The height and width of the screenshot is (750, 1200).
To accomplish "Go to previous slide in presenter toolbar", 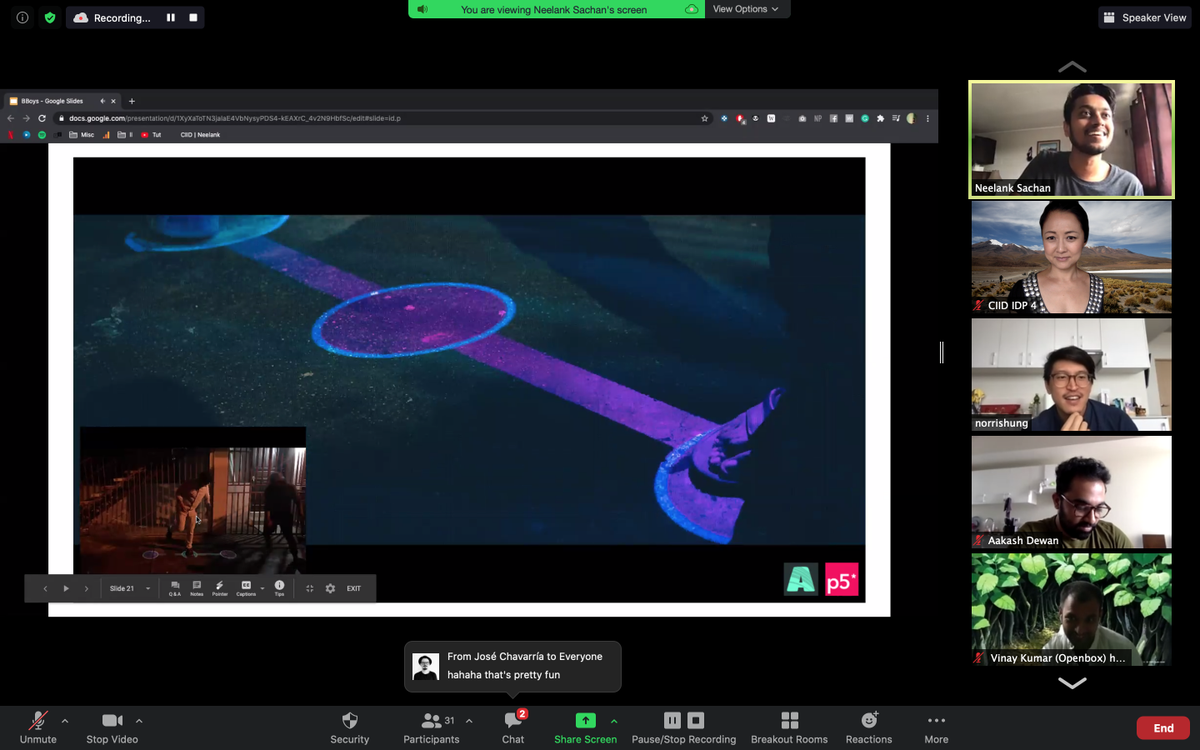I will point(45,588).
